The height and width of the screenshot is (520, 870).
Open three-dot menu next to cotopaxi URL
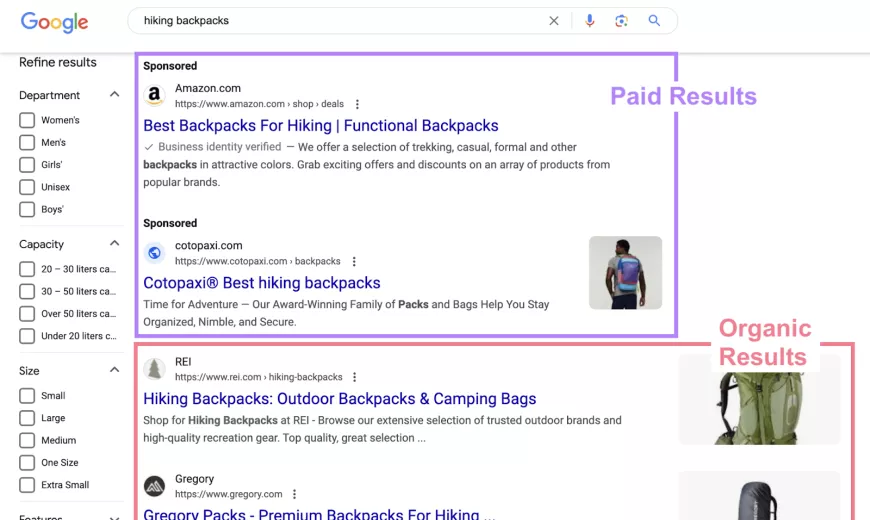pos(354,261)
